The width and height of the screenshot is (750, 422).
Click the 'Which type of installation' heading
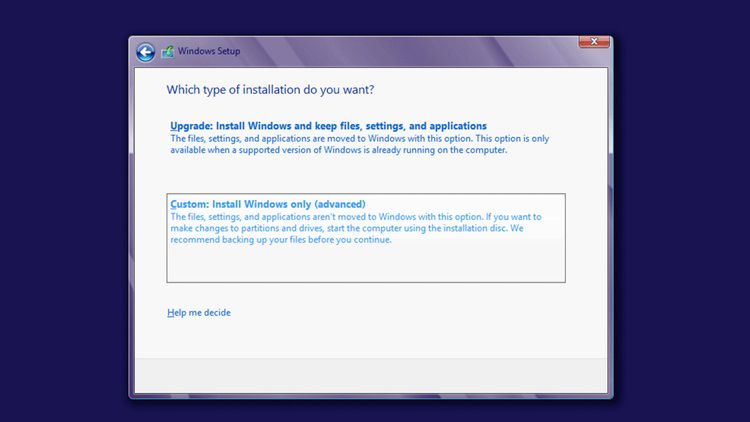point(270,90)
